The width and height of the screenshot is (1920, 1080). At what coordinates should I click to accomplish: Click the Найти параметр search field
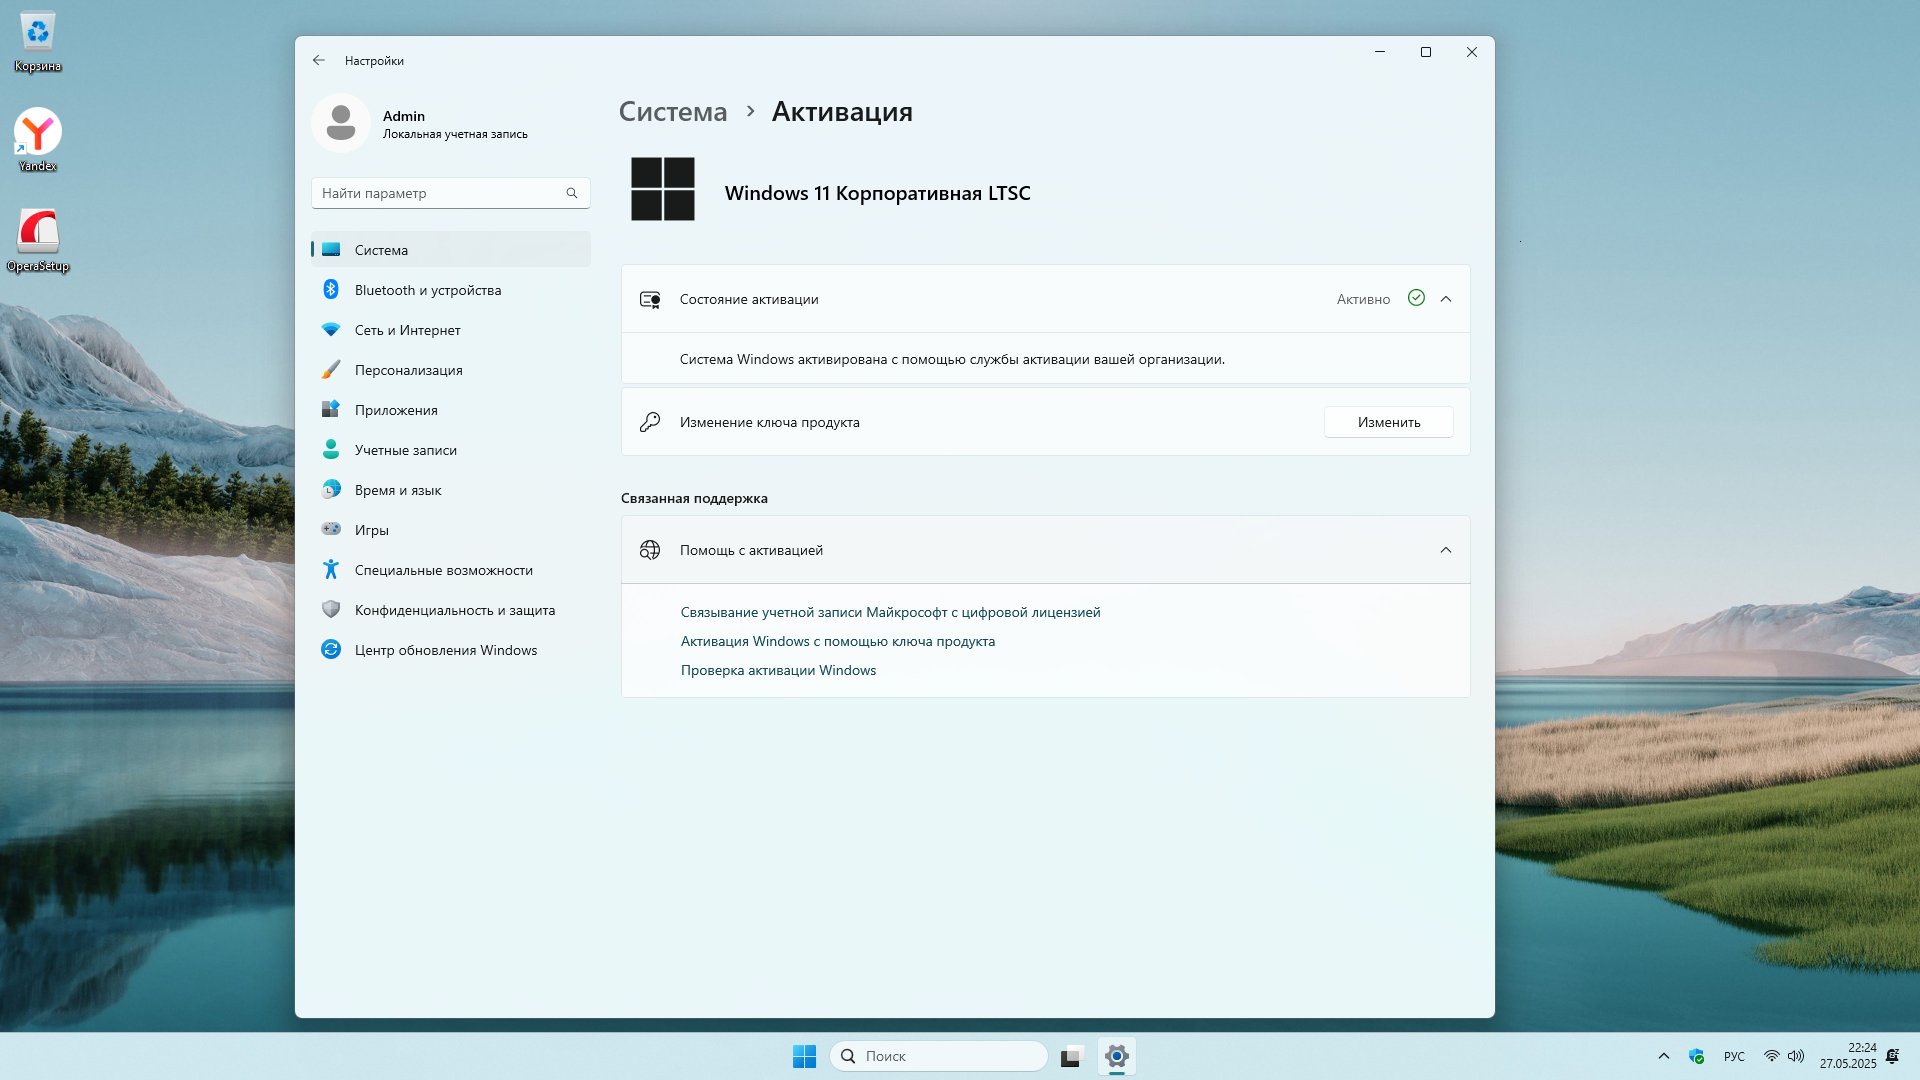(440, 193)
